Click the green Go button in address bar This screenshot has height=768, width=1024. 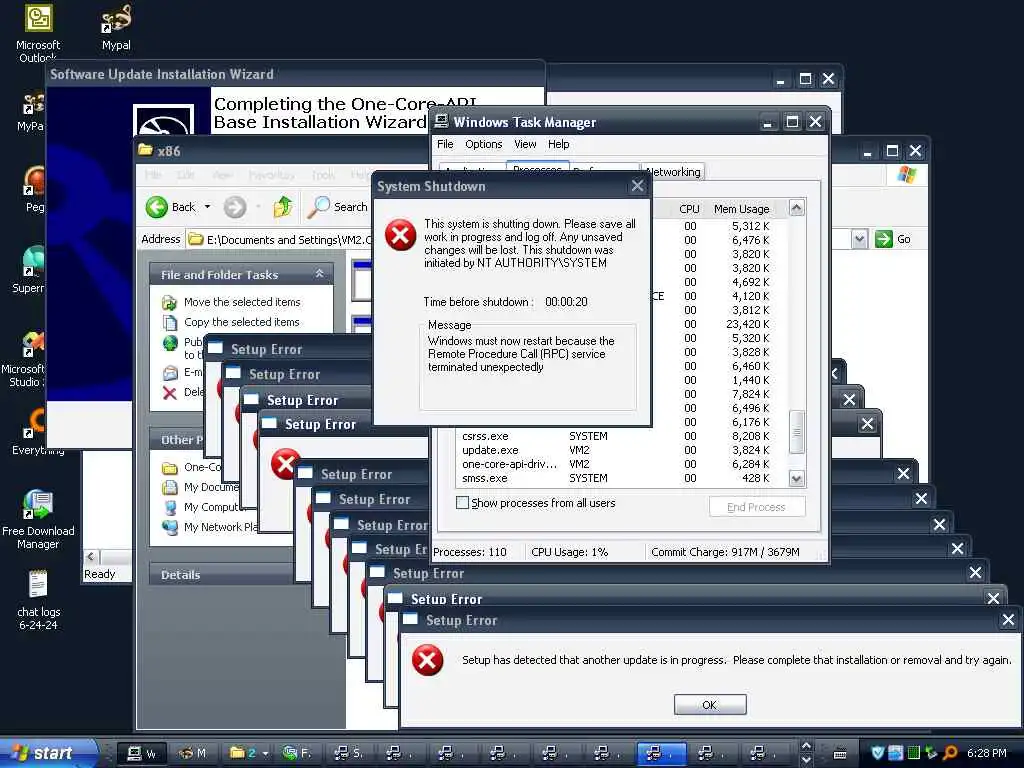[x=893, y=239]
